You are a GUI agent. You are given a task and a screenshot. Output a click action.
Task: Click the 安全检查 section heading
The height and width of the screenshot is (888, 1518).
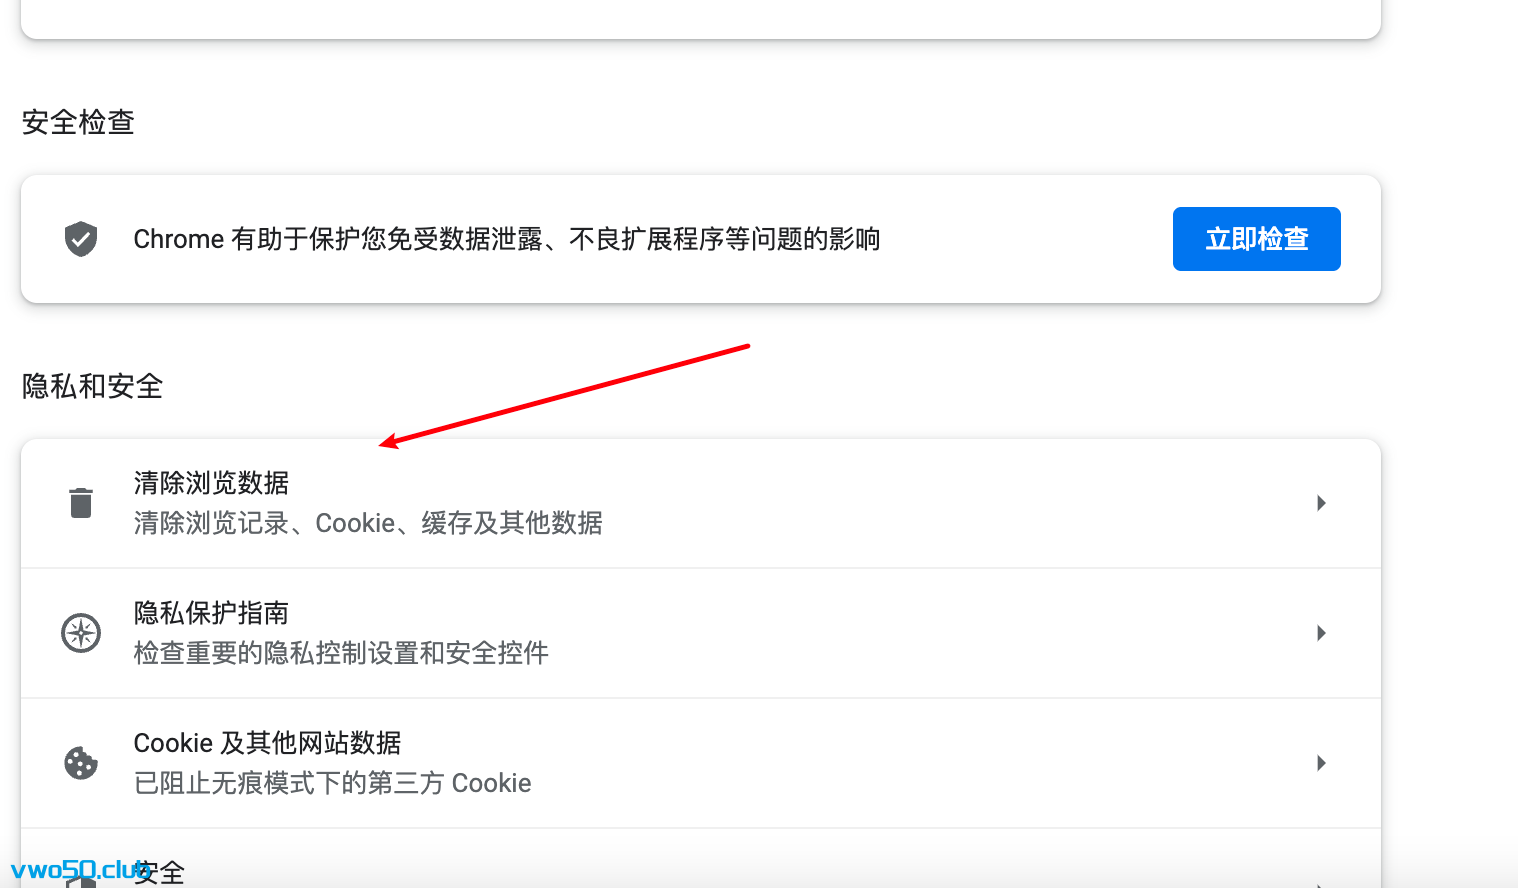pos(78,122)
